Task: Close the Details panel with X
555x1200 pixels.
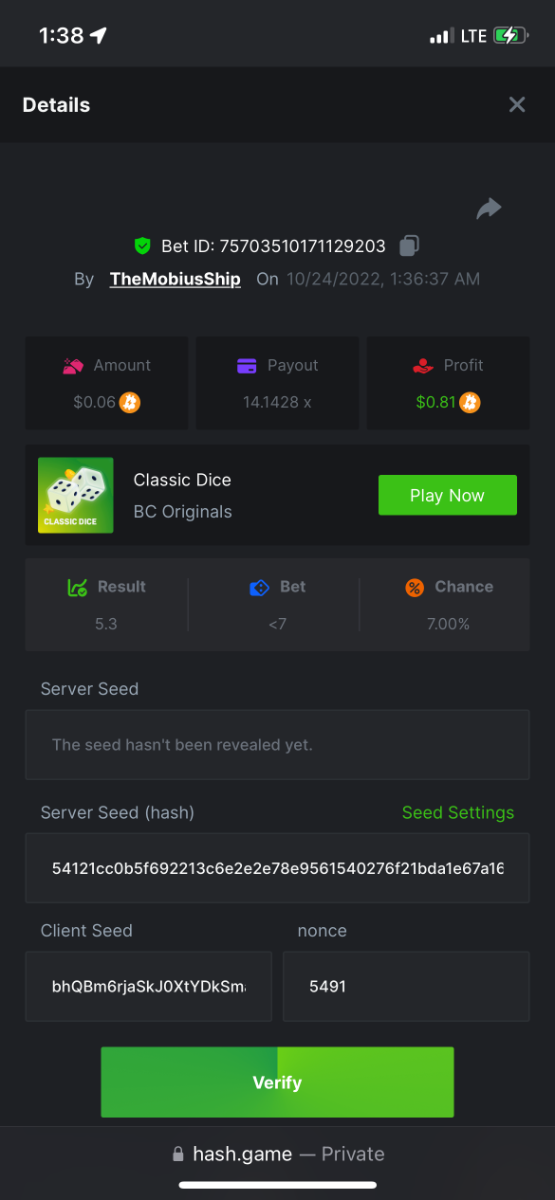Action: [517, 105]
